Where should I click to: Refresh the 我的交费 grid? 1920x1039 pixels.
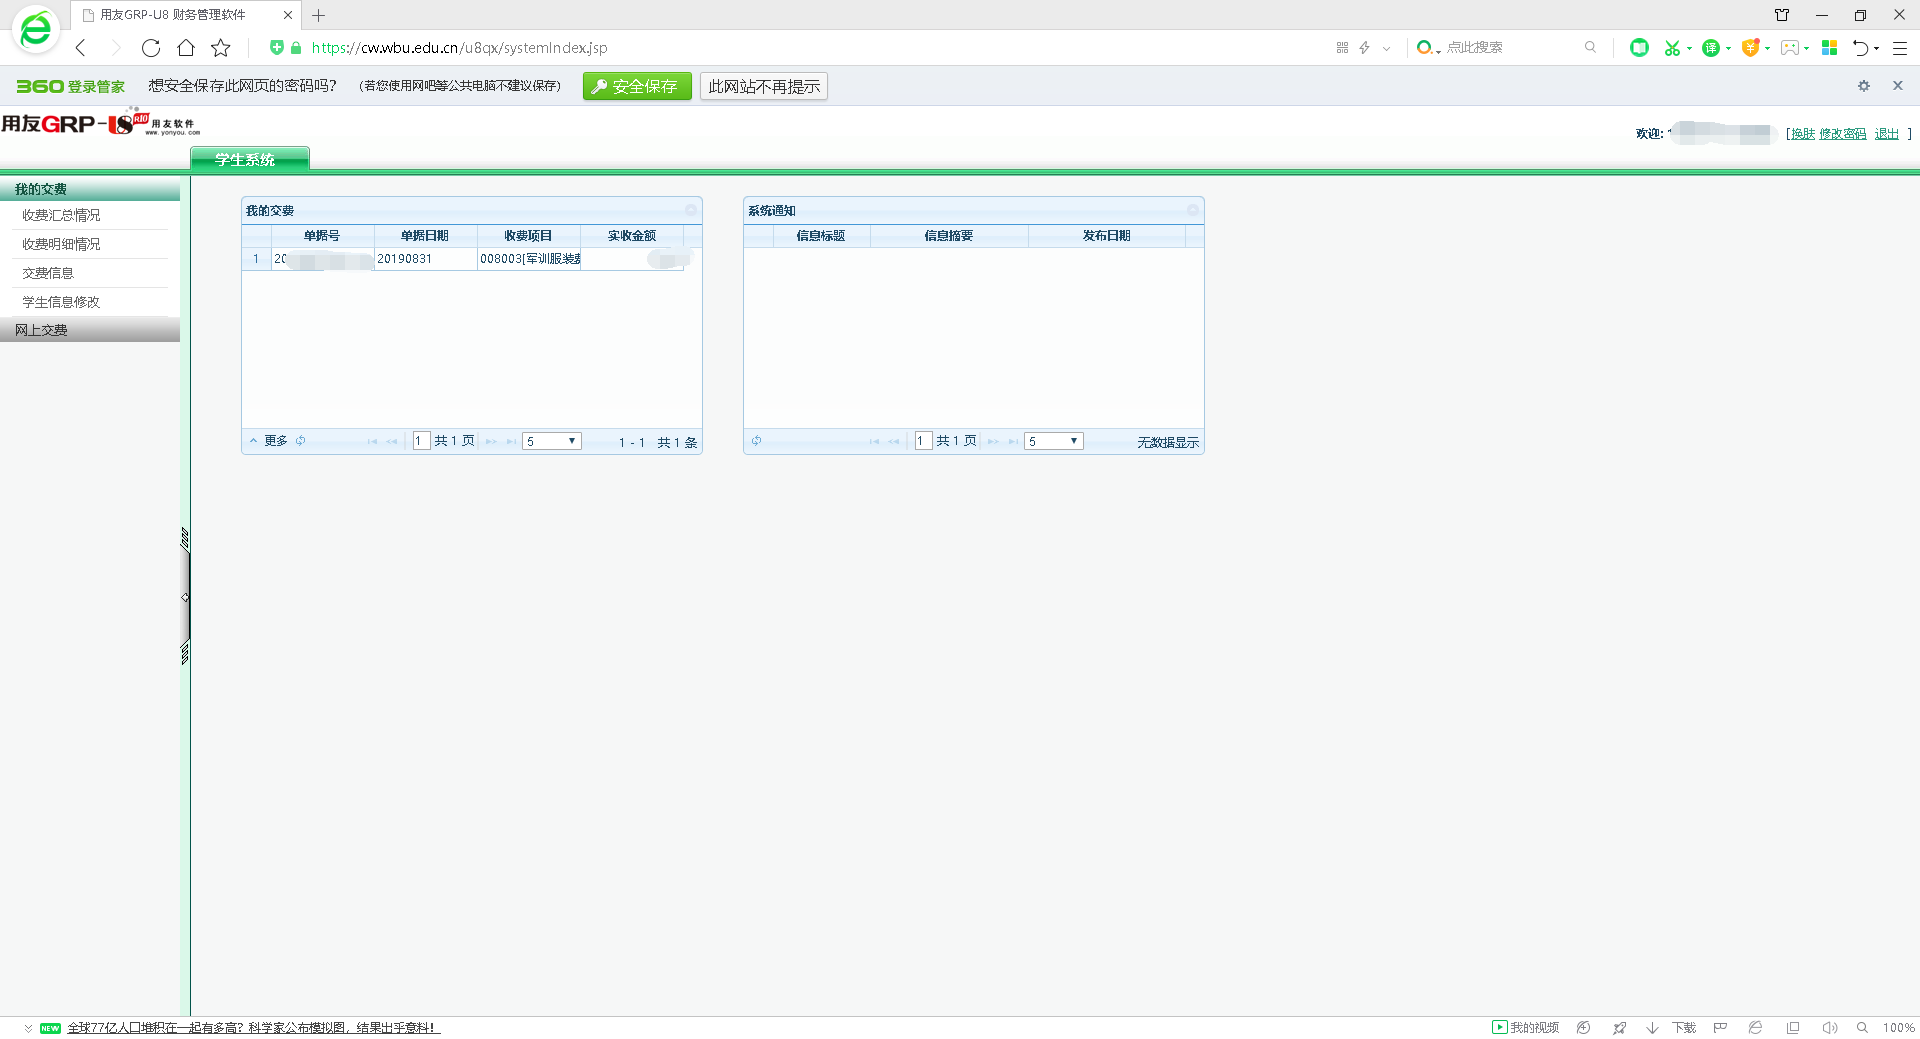(300, 441)
